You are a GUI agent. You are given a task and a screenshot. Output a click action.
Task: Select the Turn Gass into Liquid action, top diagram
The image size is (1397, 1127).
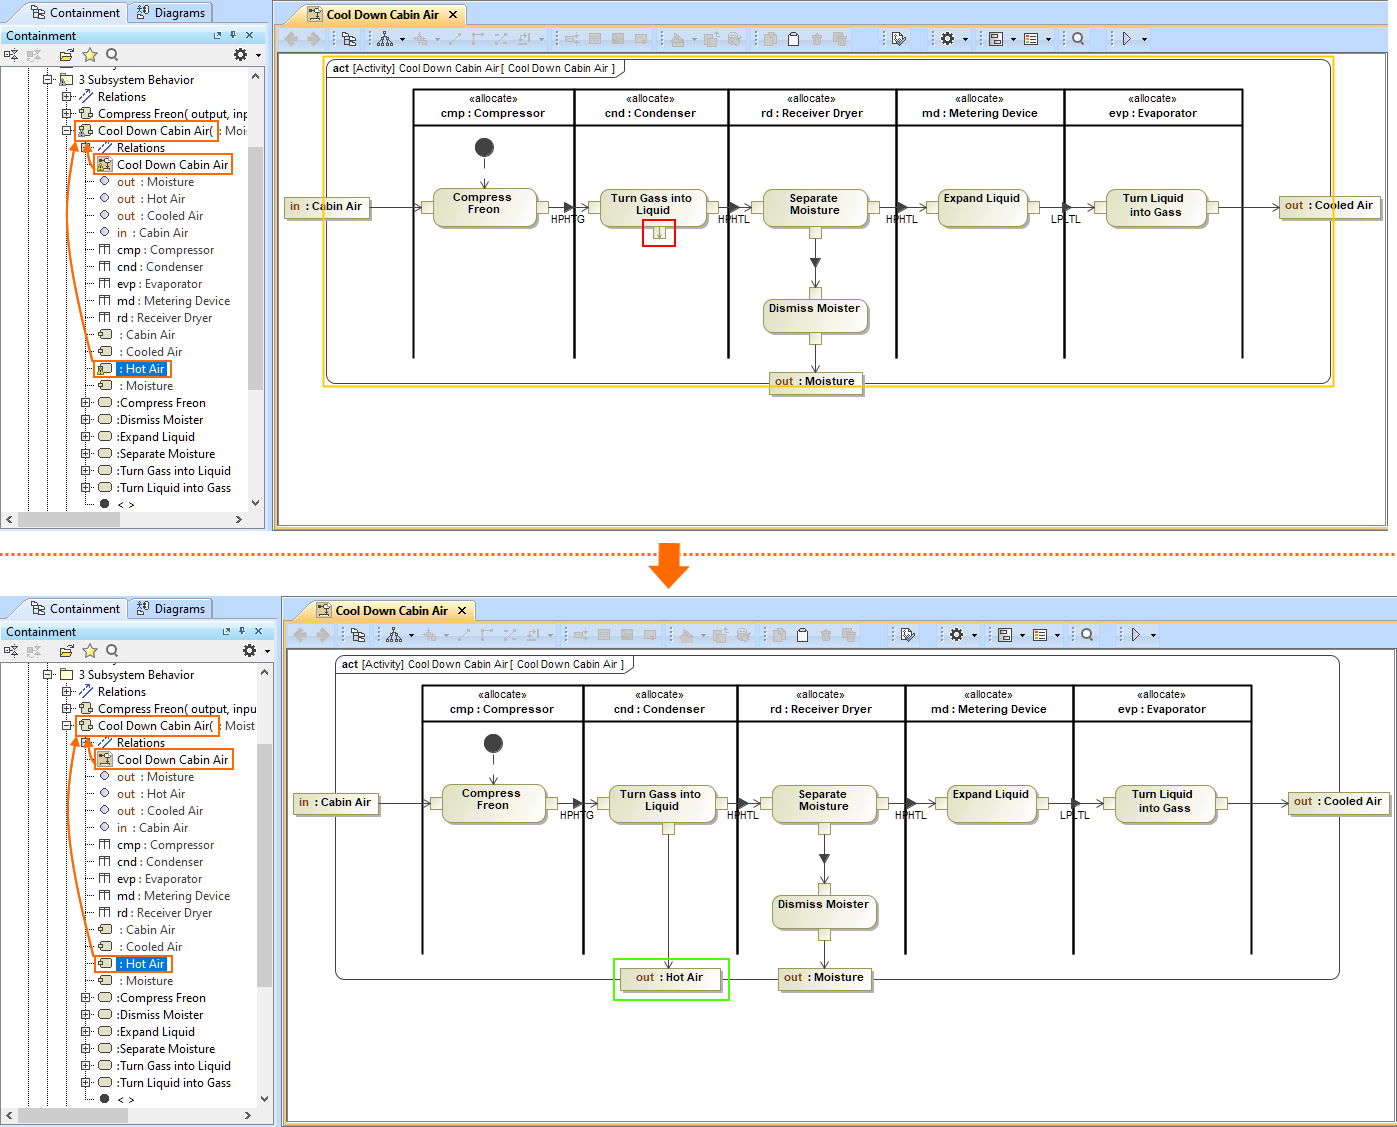click(652, 205)
